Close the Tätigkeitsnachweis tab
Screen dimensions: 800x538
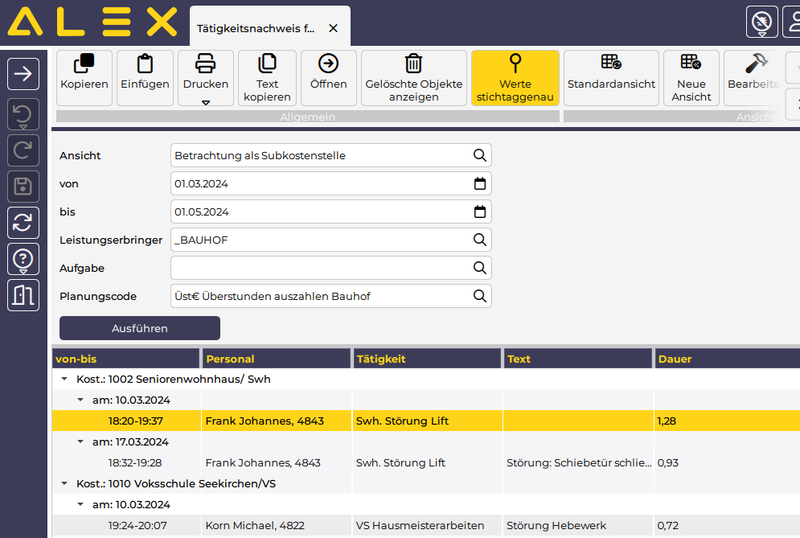pos(333,28)
